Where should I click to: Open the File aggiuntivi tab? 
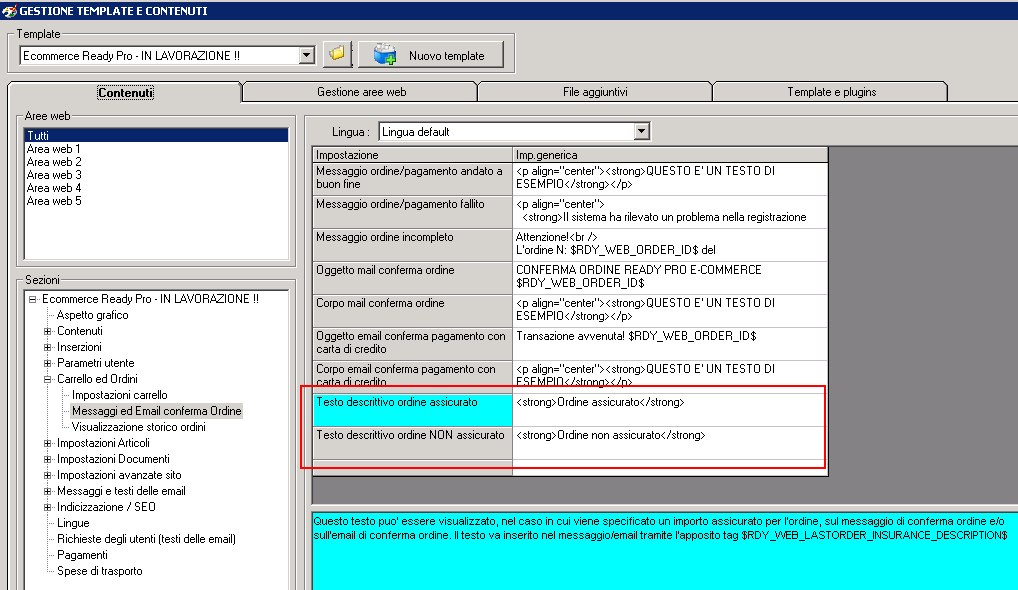(x=595, y=92)
